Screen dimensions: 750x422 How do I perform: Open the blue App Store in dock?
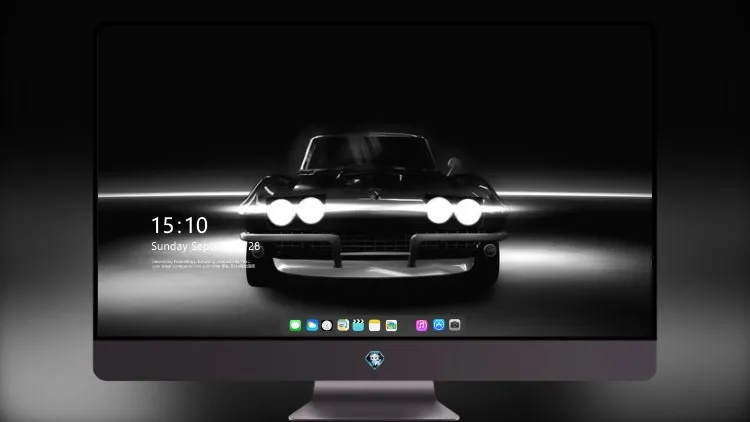(x=439, y=325)
